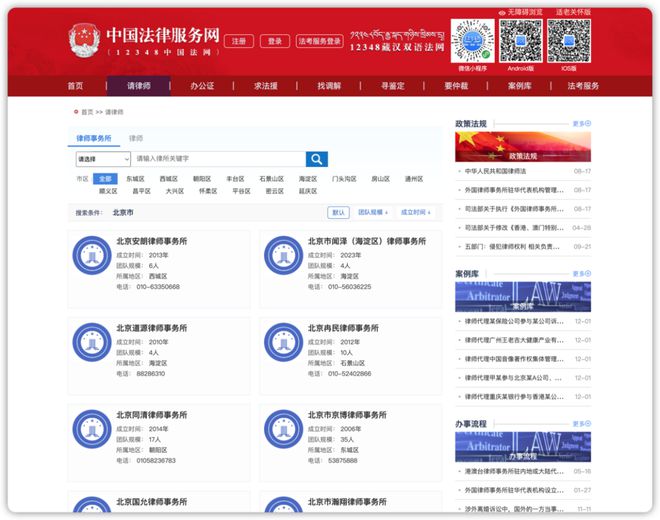Filter by 朝阳区 district
The image size is (660, 520).
202,179
